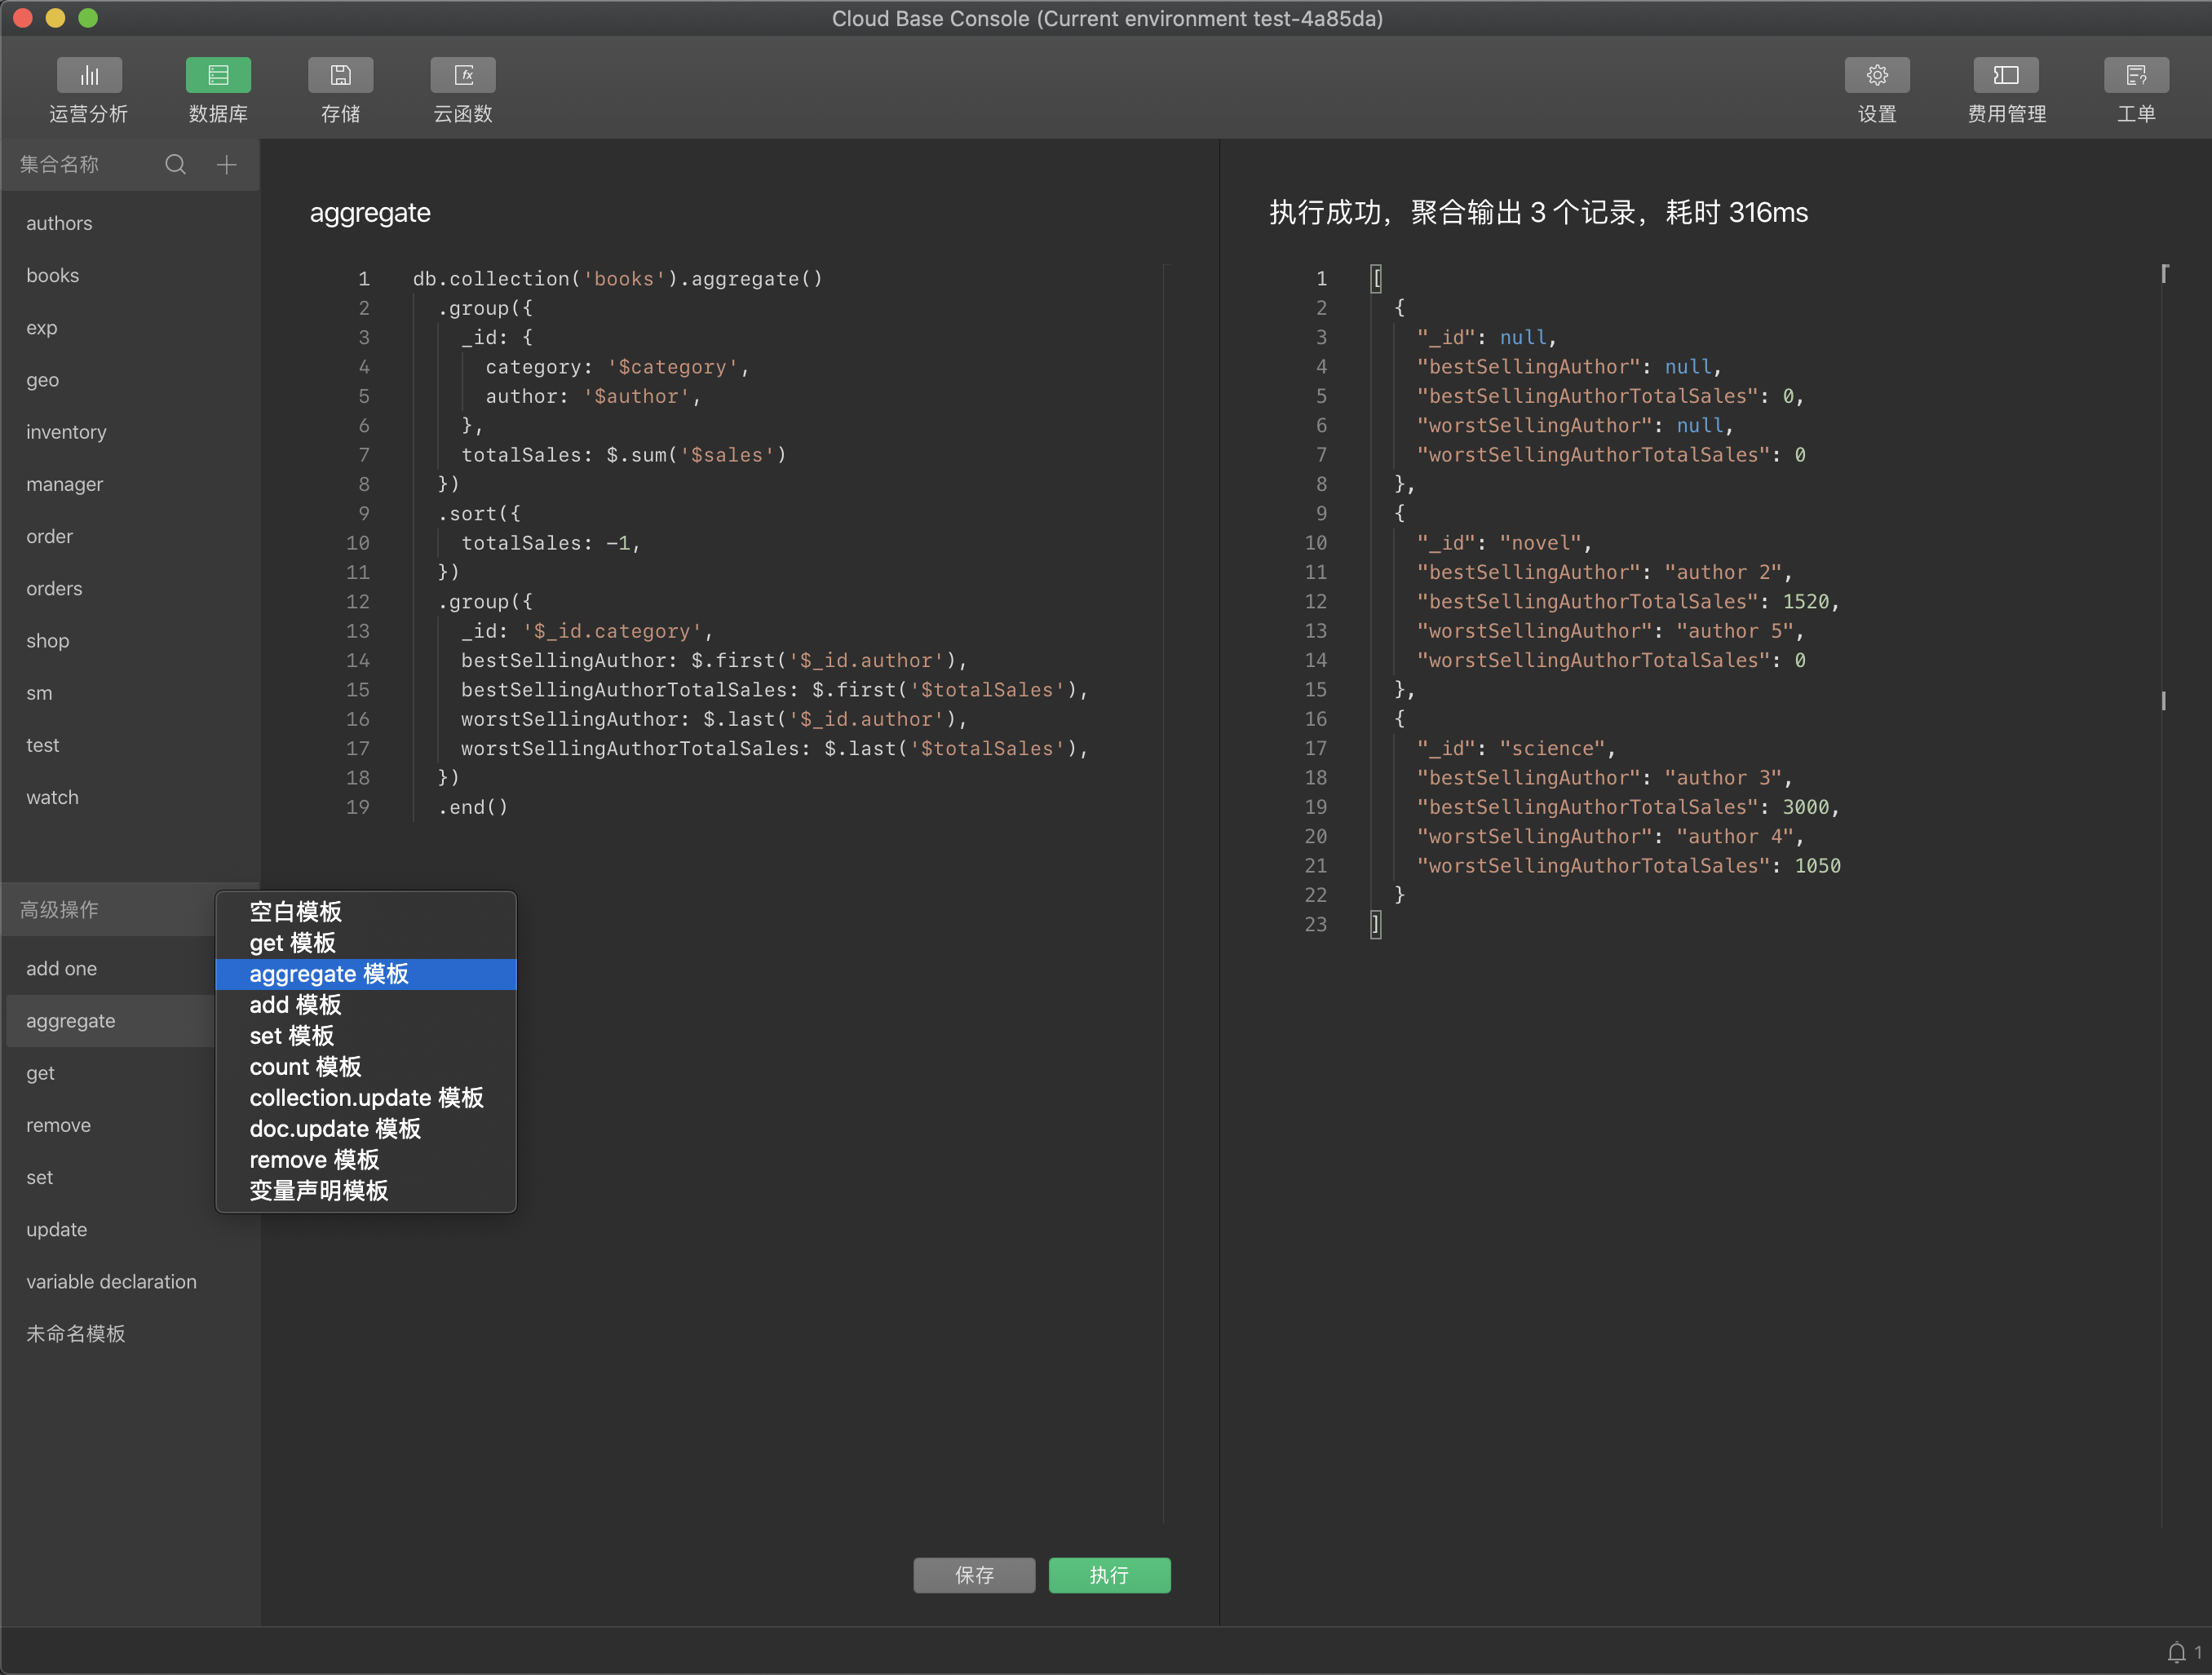
Task: Click the plus icon to add collection
Action: 227,164
